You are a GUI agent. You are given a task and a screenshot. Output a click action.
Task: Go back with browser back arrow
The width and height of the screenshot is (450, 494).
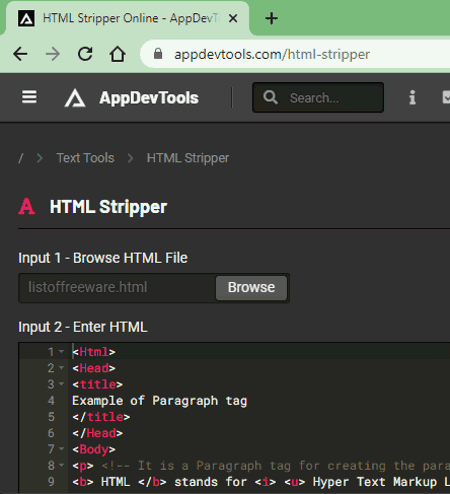click(20, 54)
